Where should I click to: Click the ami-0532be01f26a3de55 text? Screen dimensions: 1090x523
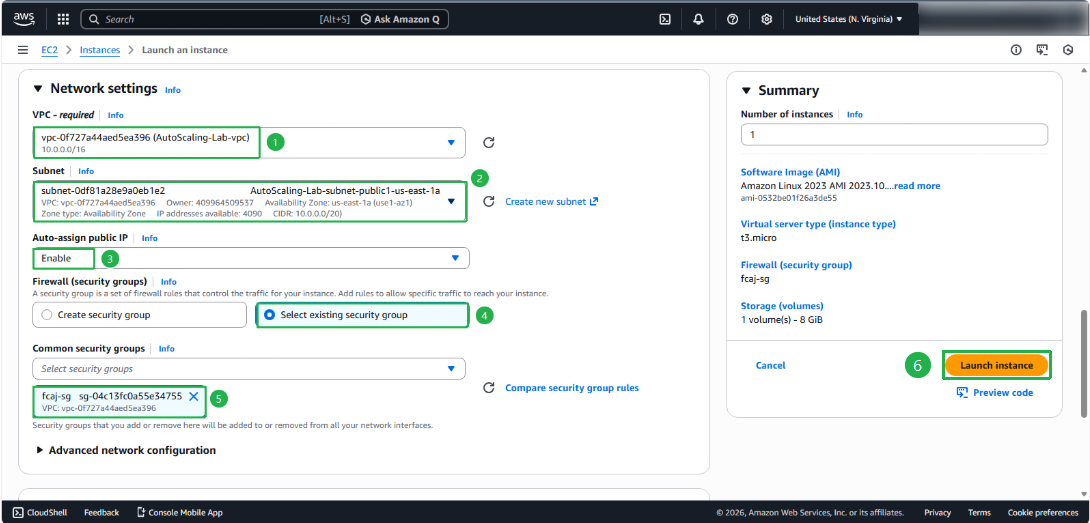pos(789,198)
